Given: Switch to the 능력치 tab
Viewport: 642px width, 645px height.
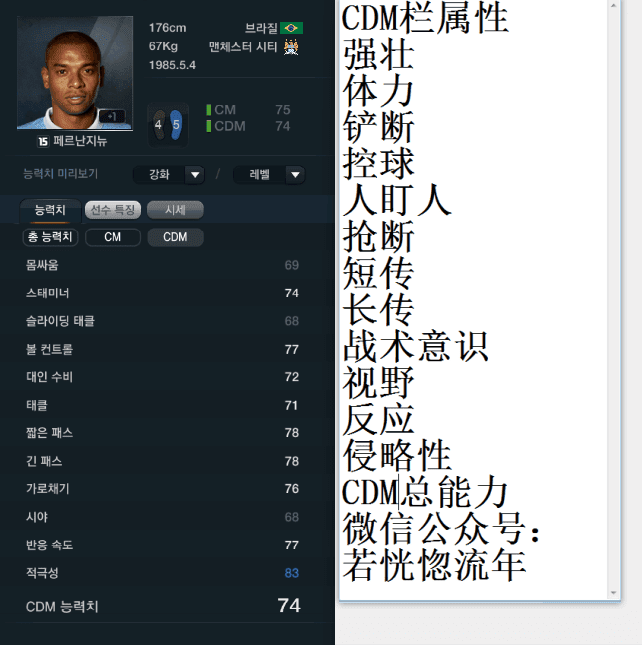Looking at the screenshot, I should (x=50, y=210).
